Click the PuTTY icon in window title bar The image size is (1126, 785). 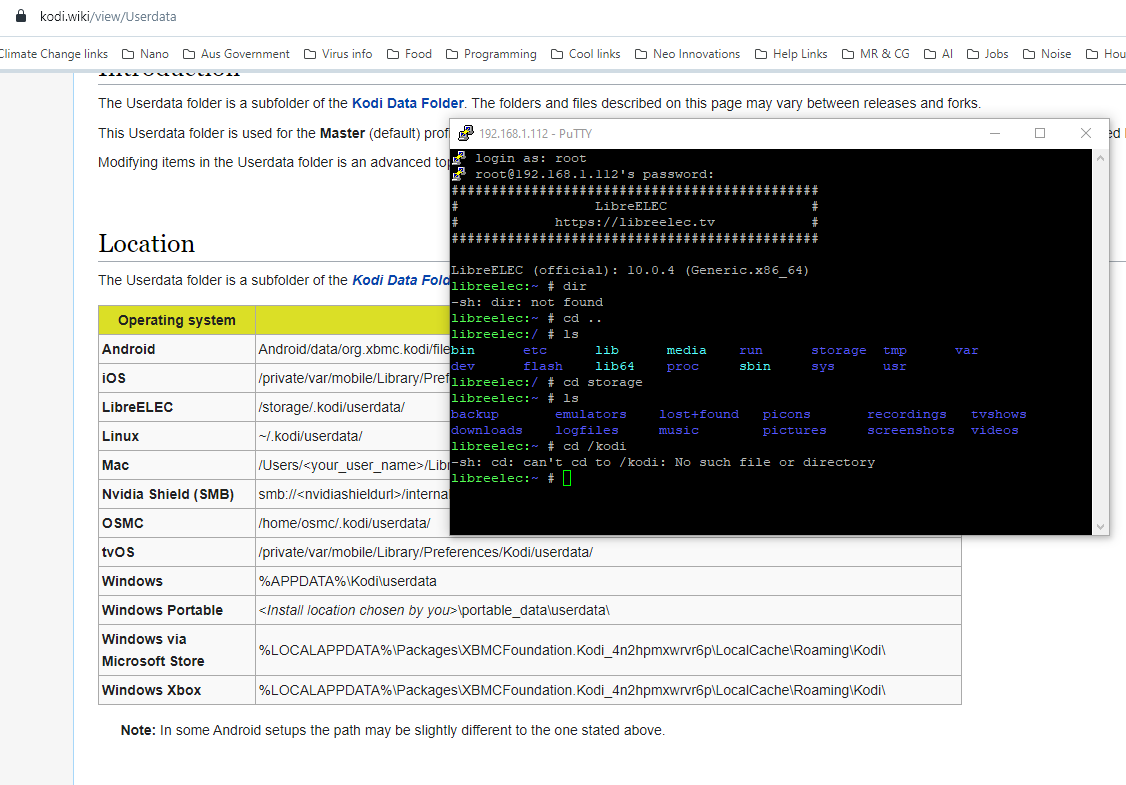[x=465, y=133]
